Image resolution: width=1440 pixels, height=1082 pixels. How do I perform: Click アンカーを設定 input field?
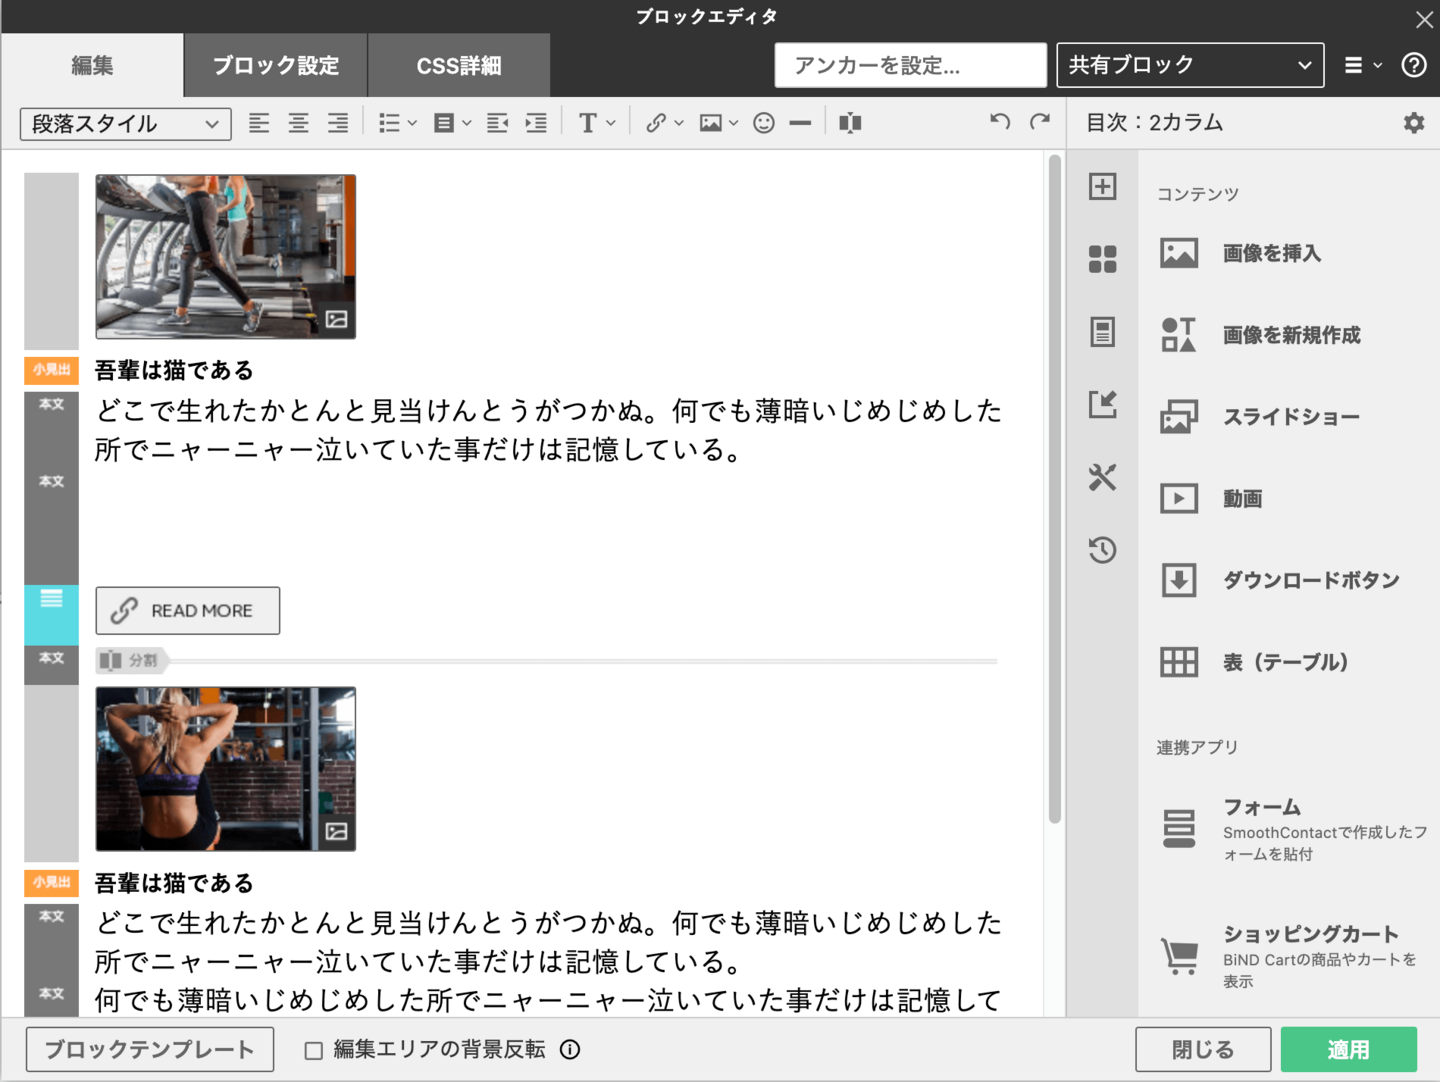[x=910, y=65]
